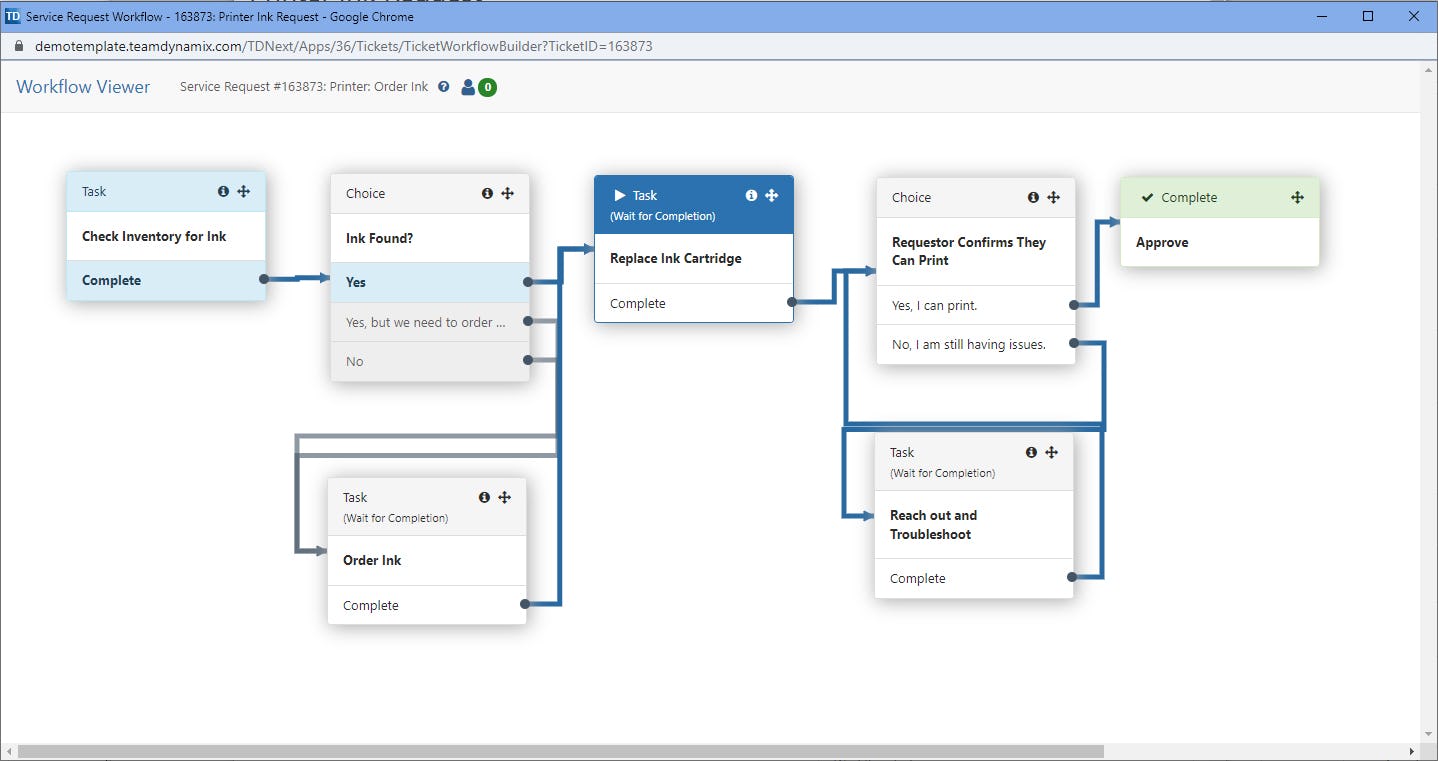Image resolution: width=1438 pixels, height=761 pixels.
Task: Click help question mark beside Order Ink title
Action: [x=444, y=87]
